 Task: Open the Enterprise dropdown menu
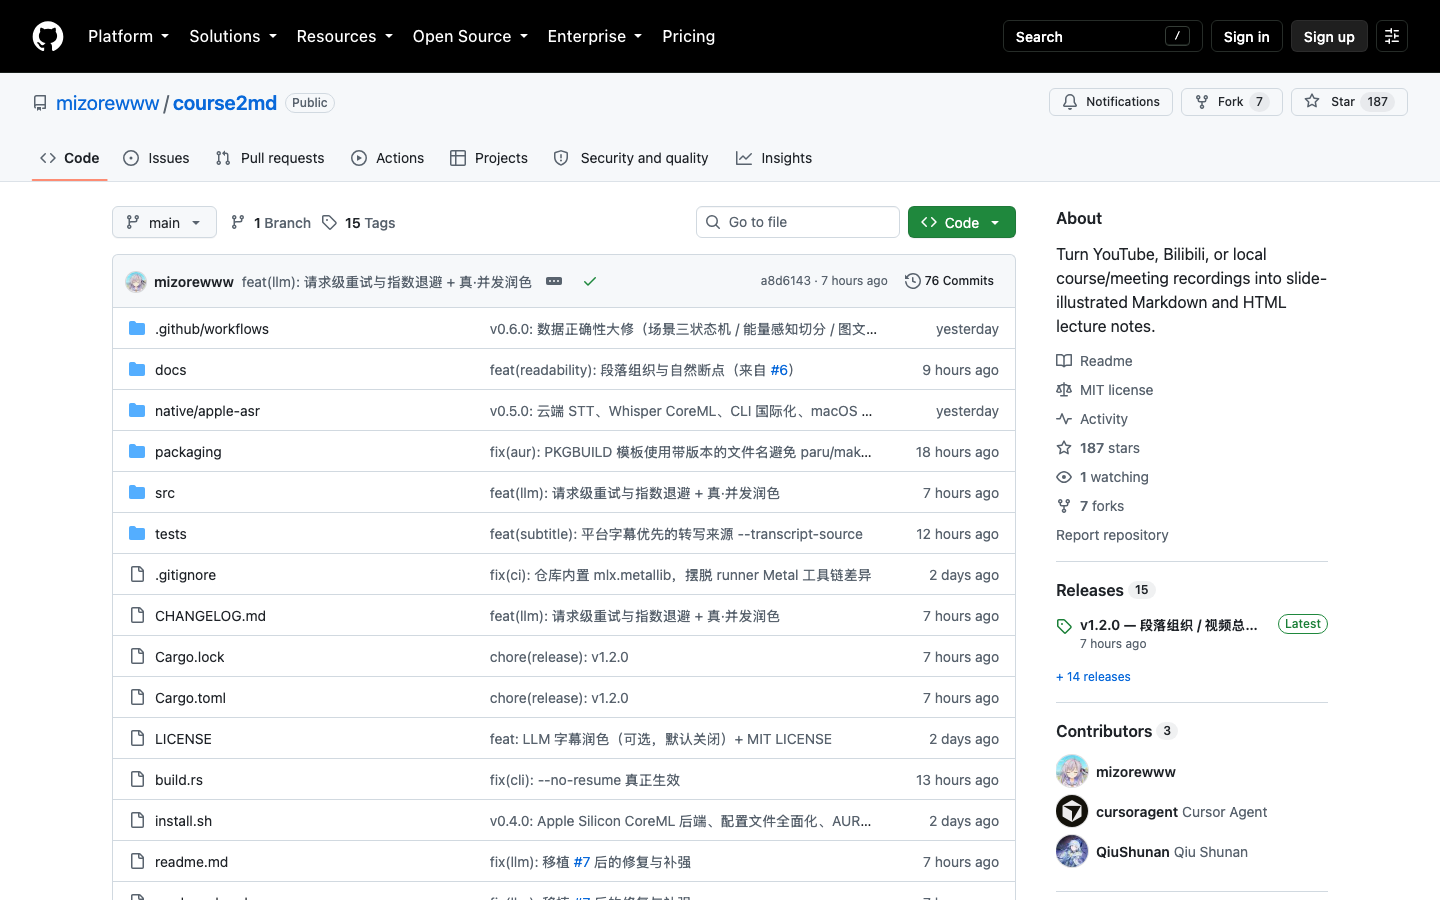595,36
